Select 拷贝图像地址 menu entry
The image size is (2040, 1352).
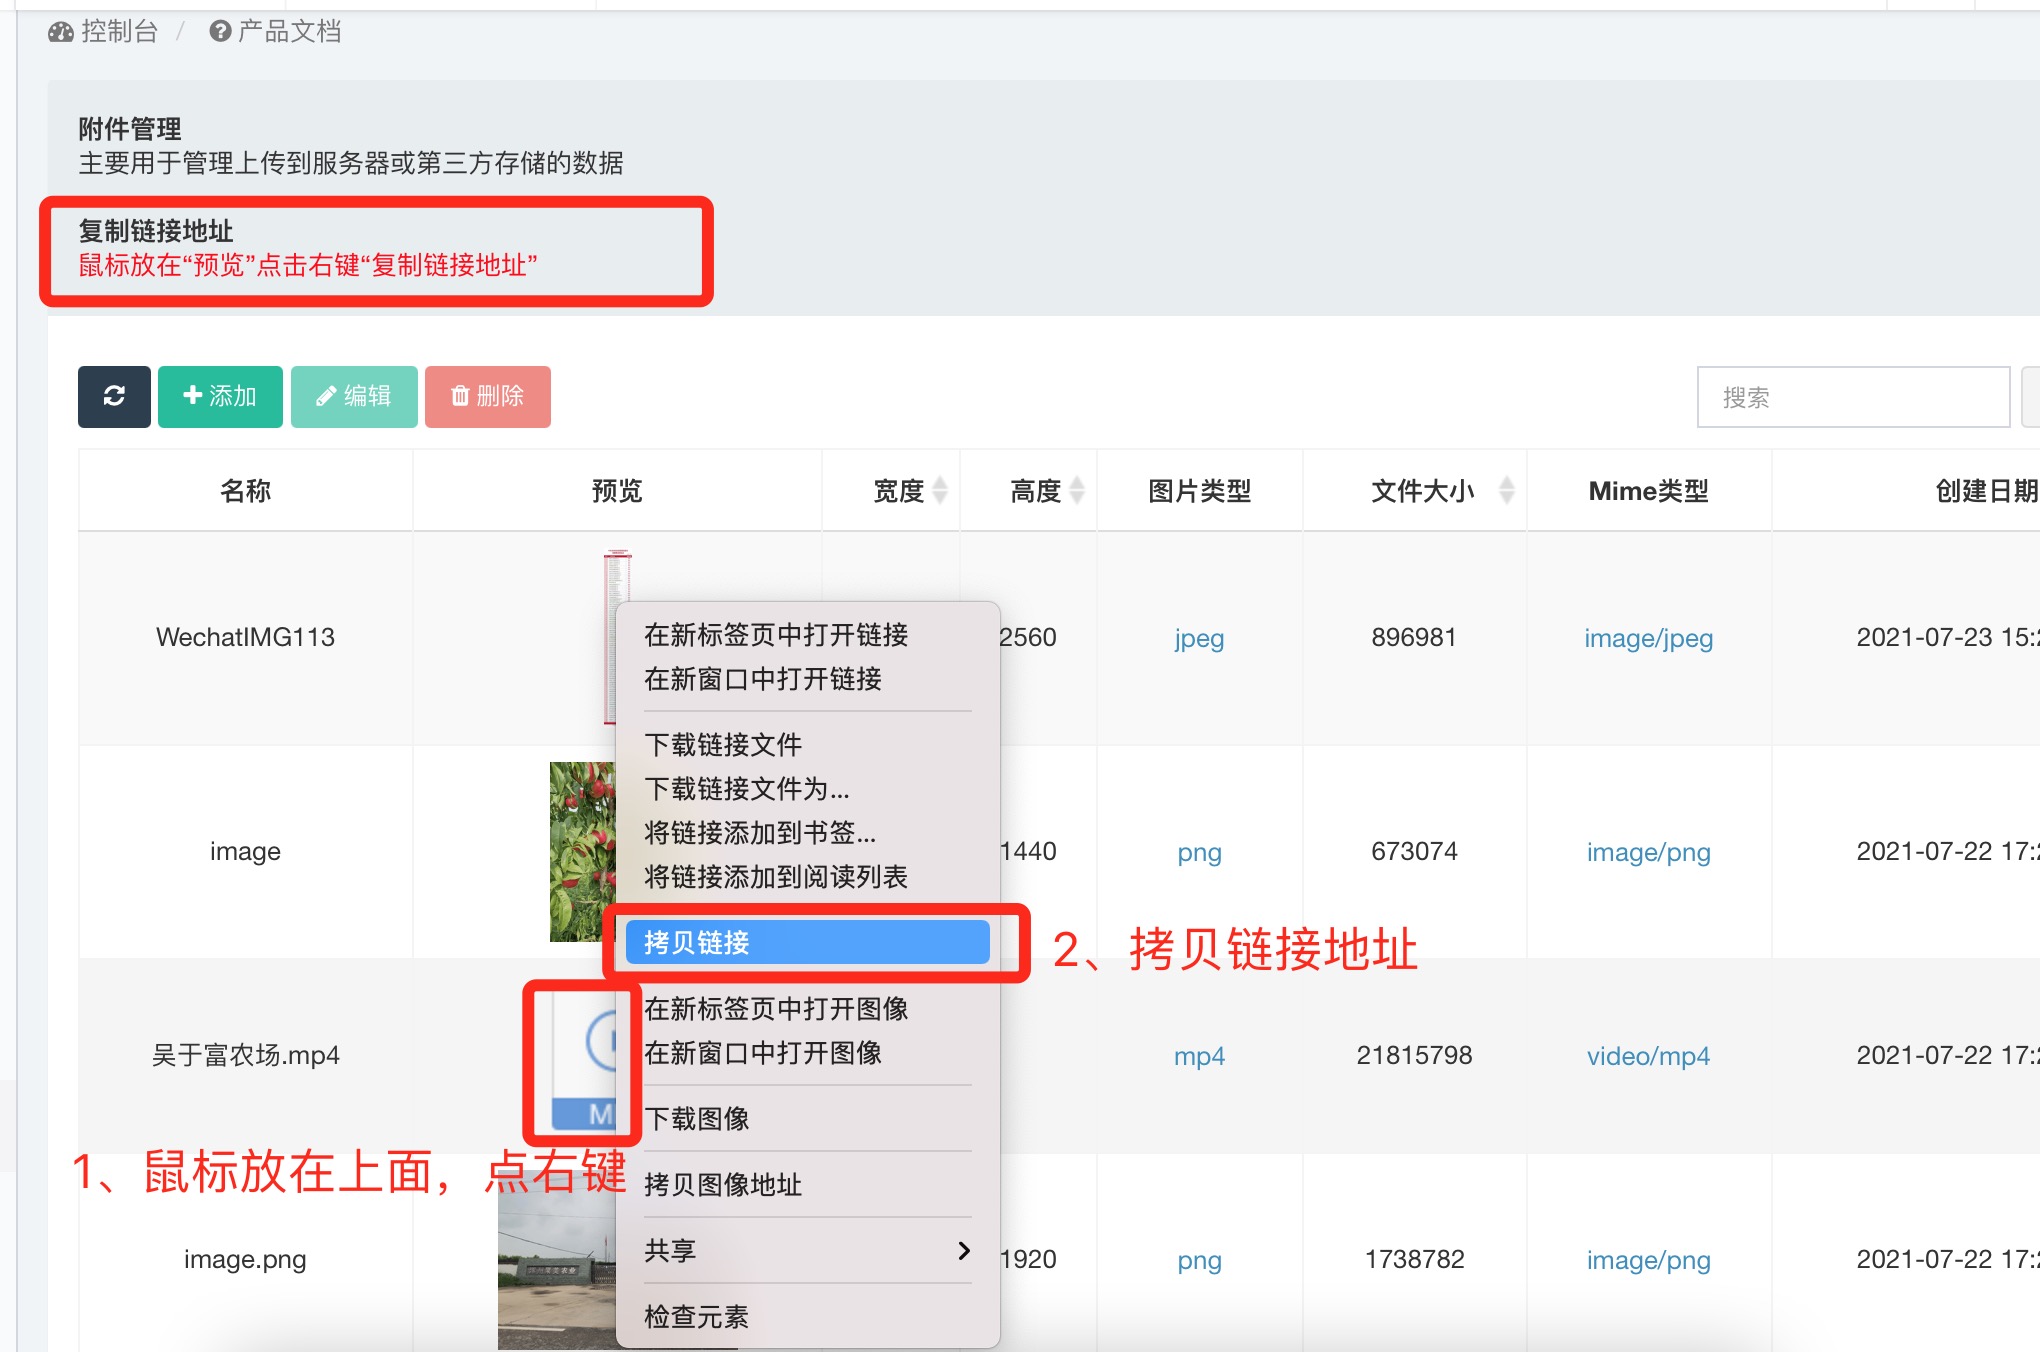click(x=723, y=1184)
